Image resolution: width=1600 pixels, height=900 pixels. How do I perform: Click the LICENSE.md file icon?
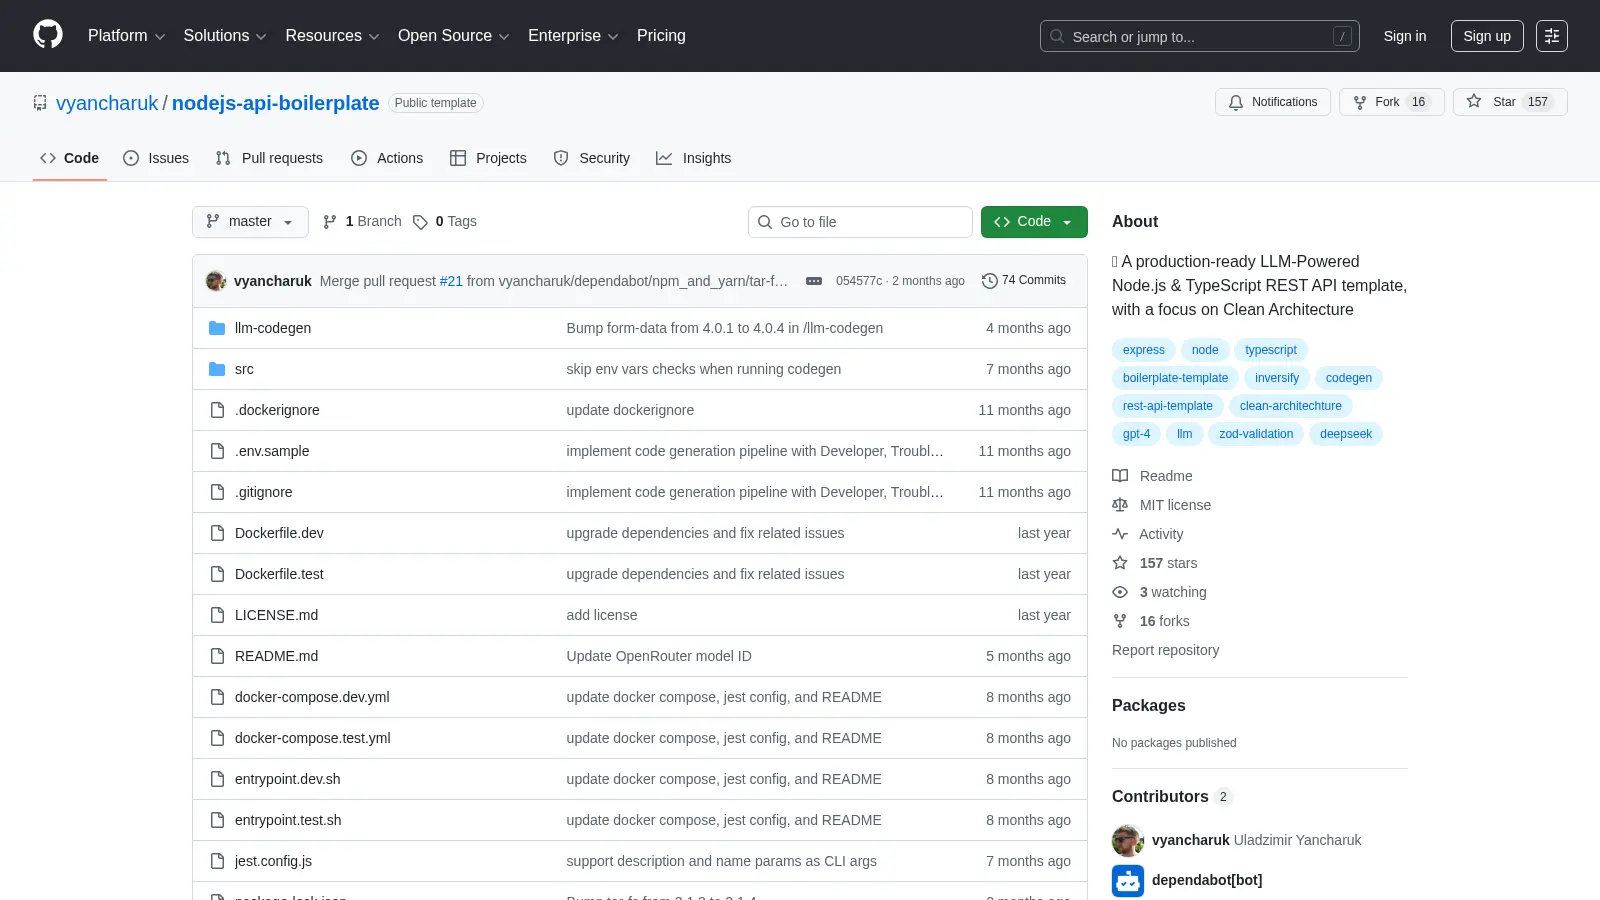tap(217, 615)
